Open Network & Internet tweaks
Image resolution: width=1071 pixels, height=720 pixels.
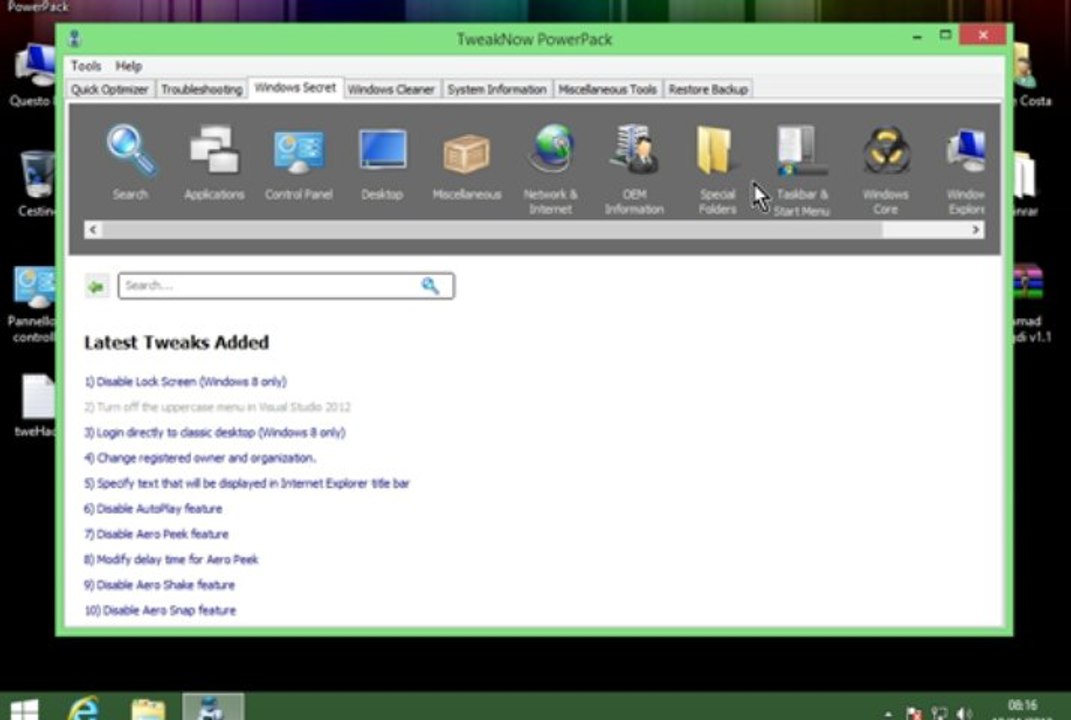pyautogui.click(x=551, y=169)
